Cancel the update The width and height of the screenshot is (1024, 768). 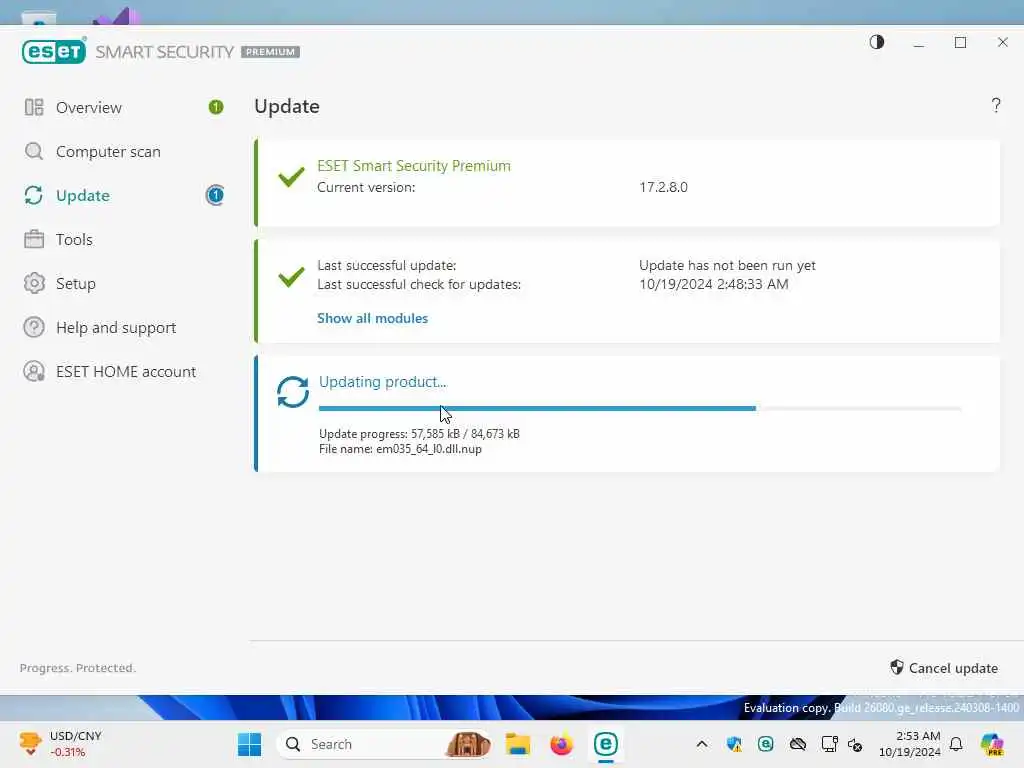(944, 668)
